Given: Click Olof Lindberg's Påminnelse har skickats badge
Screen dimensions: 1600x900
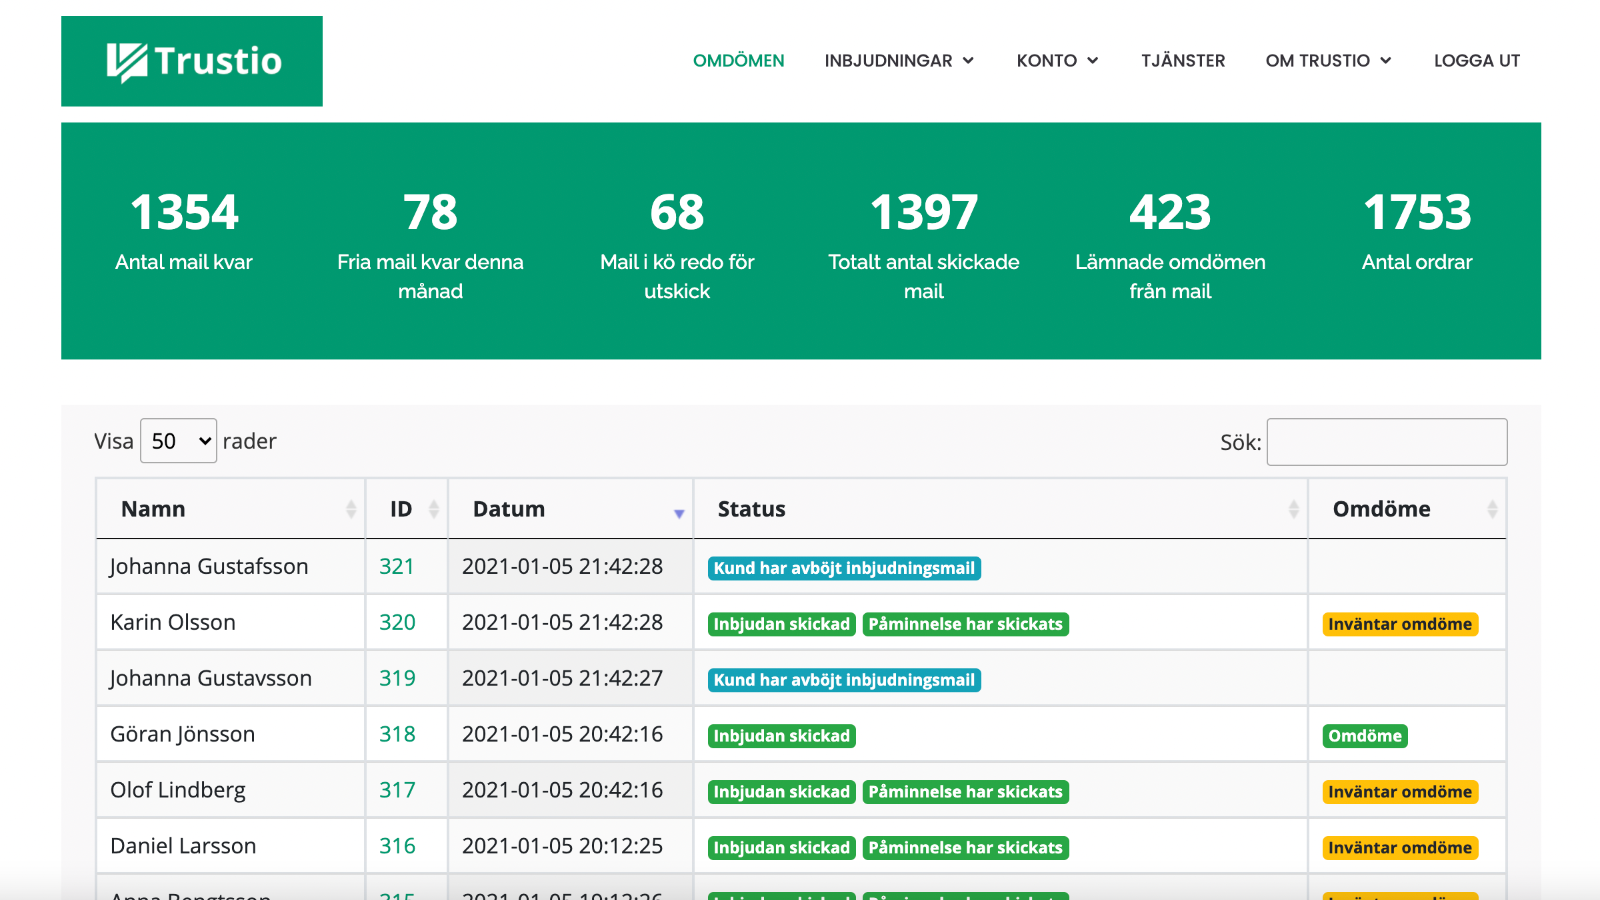Looking at the screenshot, I should tap(965, 792).
